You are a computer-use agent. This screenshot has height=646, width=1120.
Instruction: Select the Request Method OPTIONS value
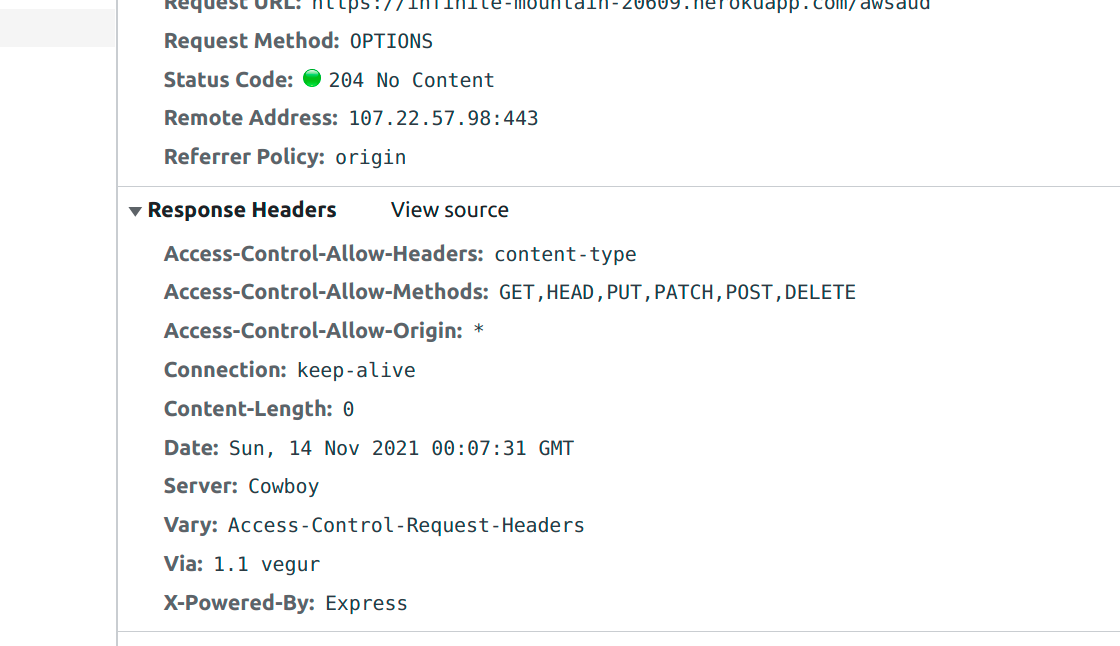tap(390, 41)
